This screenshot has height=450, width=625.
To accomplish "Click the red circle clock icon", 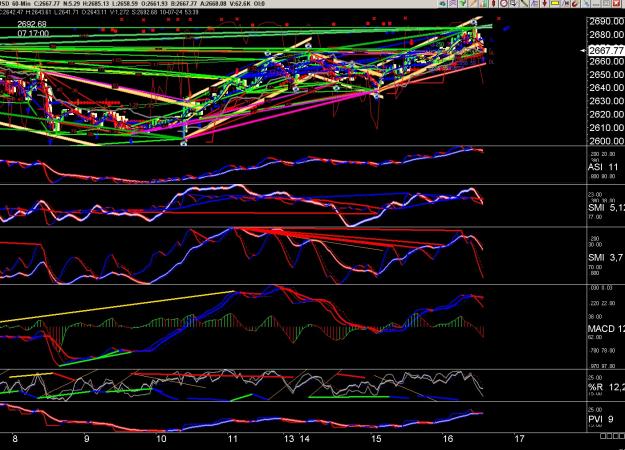I will 503,4.
